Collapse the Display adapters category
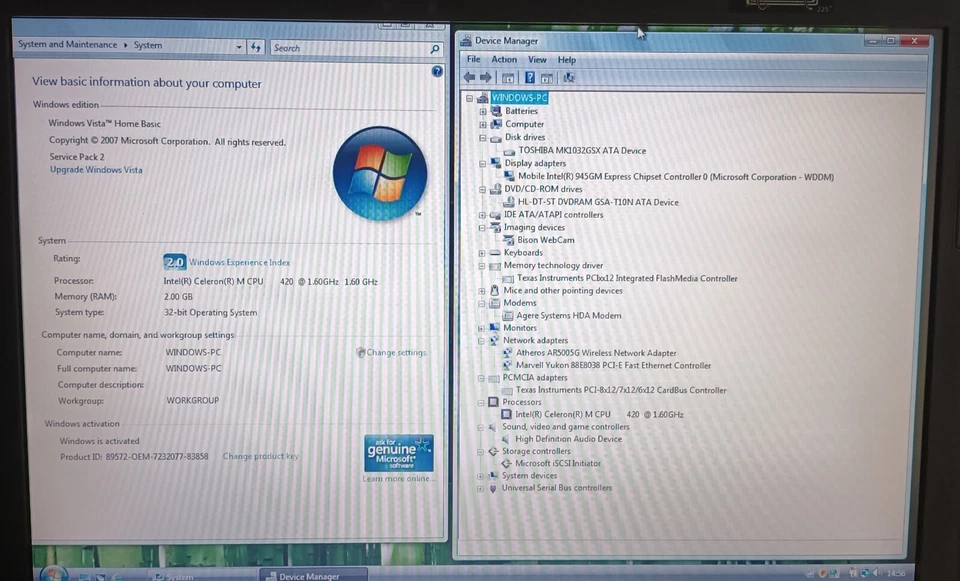The height and width of the screenshot is (581, 960). tap(482, 163)
